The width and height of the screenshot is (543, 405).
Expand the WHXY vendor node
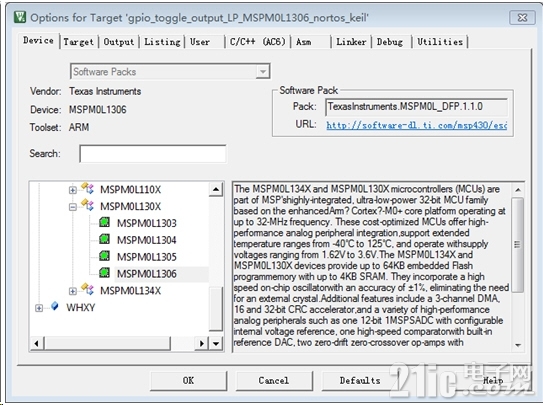tap(39, 308)
